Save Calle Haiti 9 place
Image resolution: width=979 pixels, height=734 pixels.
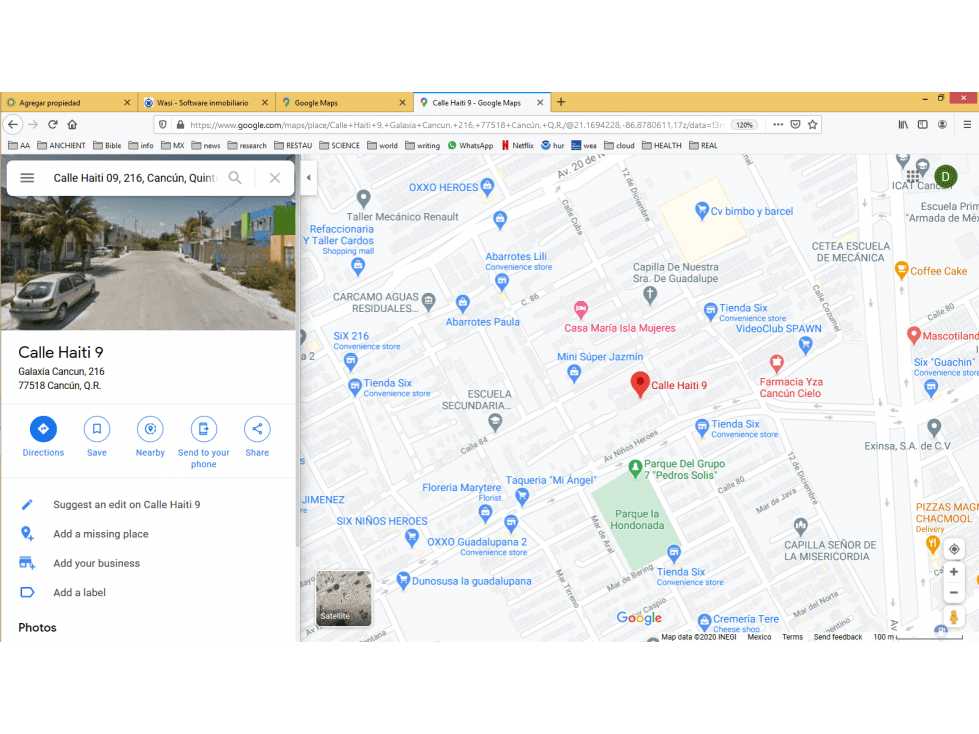click(x=97, y=429)
